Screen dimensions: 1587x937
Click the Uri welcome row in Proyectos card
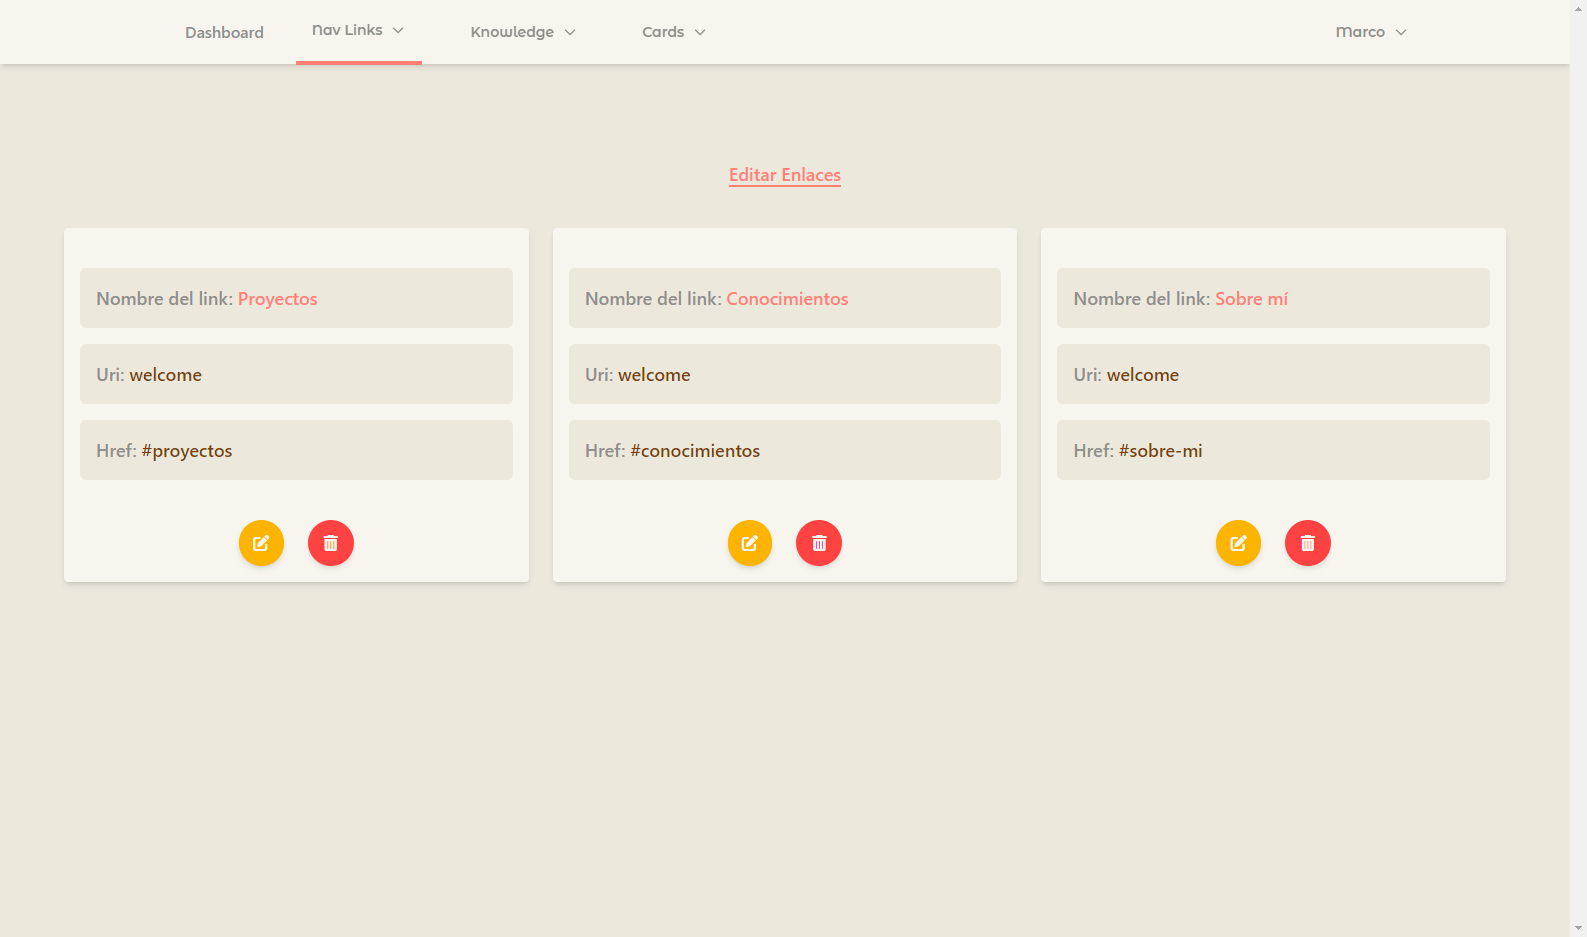[x=296, y=375]
